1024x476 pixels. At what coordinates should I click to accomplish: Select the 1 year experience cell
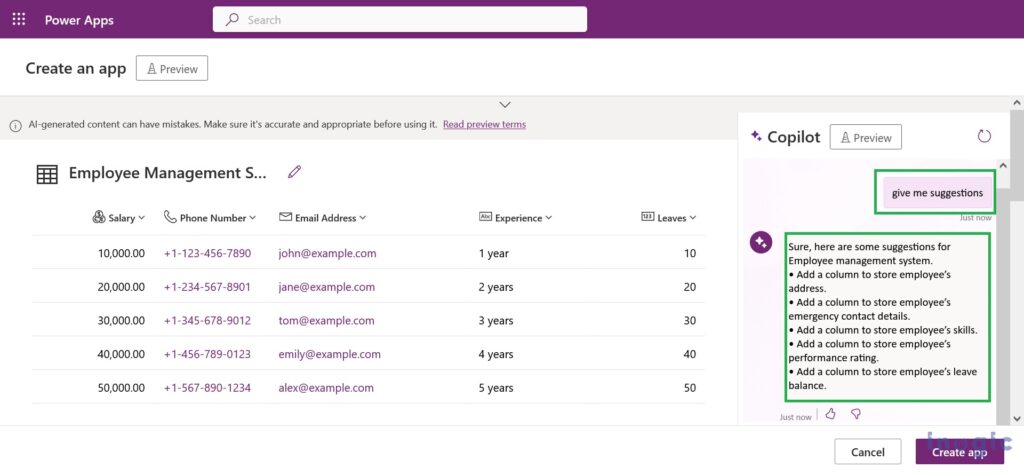(494, 253)
